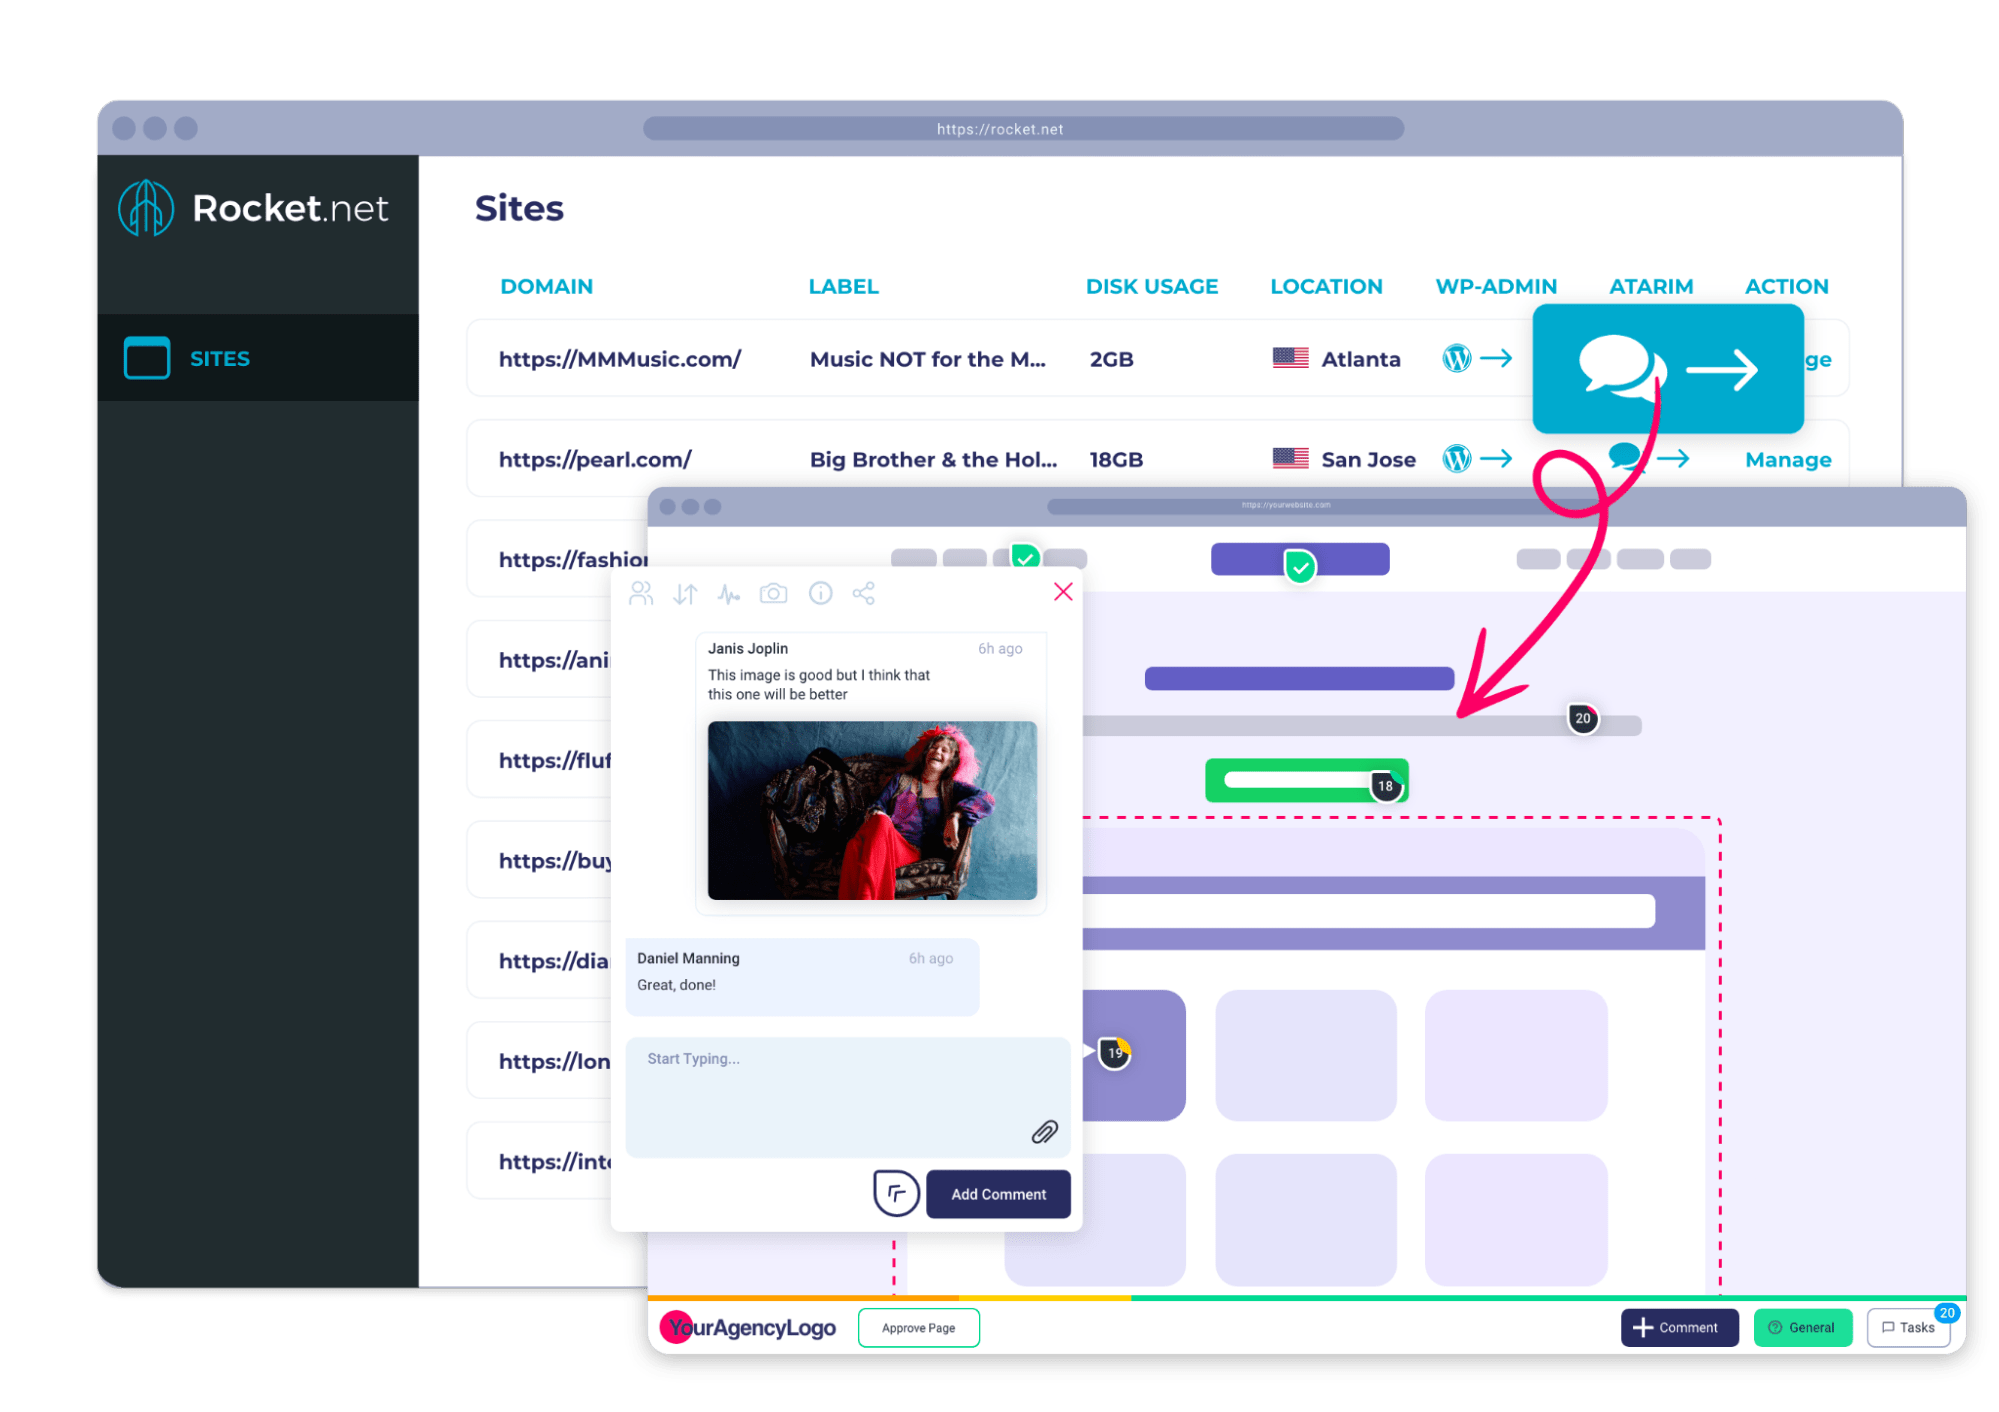The width and height of the screenshot is (1999, 1412).
Task: Switch to General mode in the bottom bar
Action: [x=1802, y=1327]
